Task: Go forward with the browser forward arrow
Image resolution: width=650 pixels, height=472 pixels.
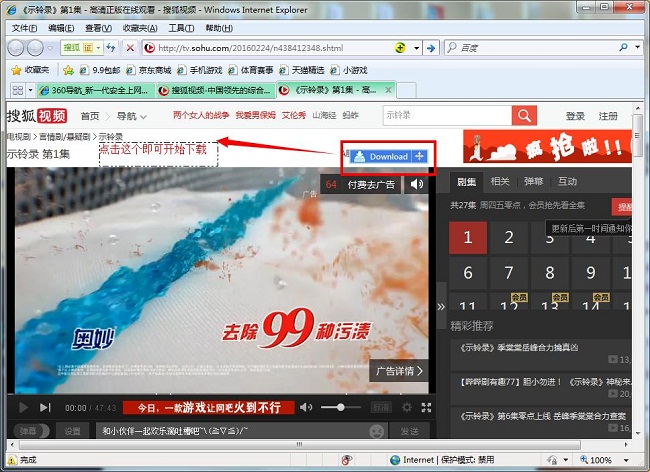Action: (35, 48)
